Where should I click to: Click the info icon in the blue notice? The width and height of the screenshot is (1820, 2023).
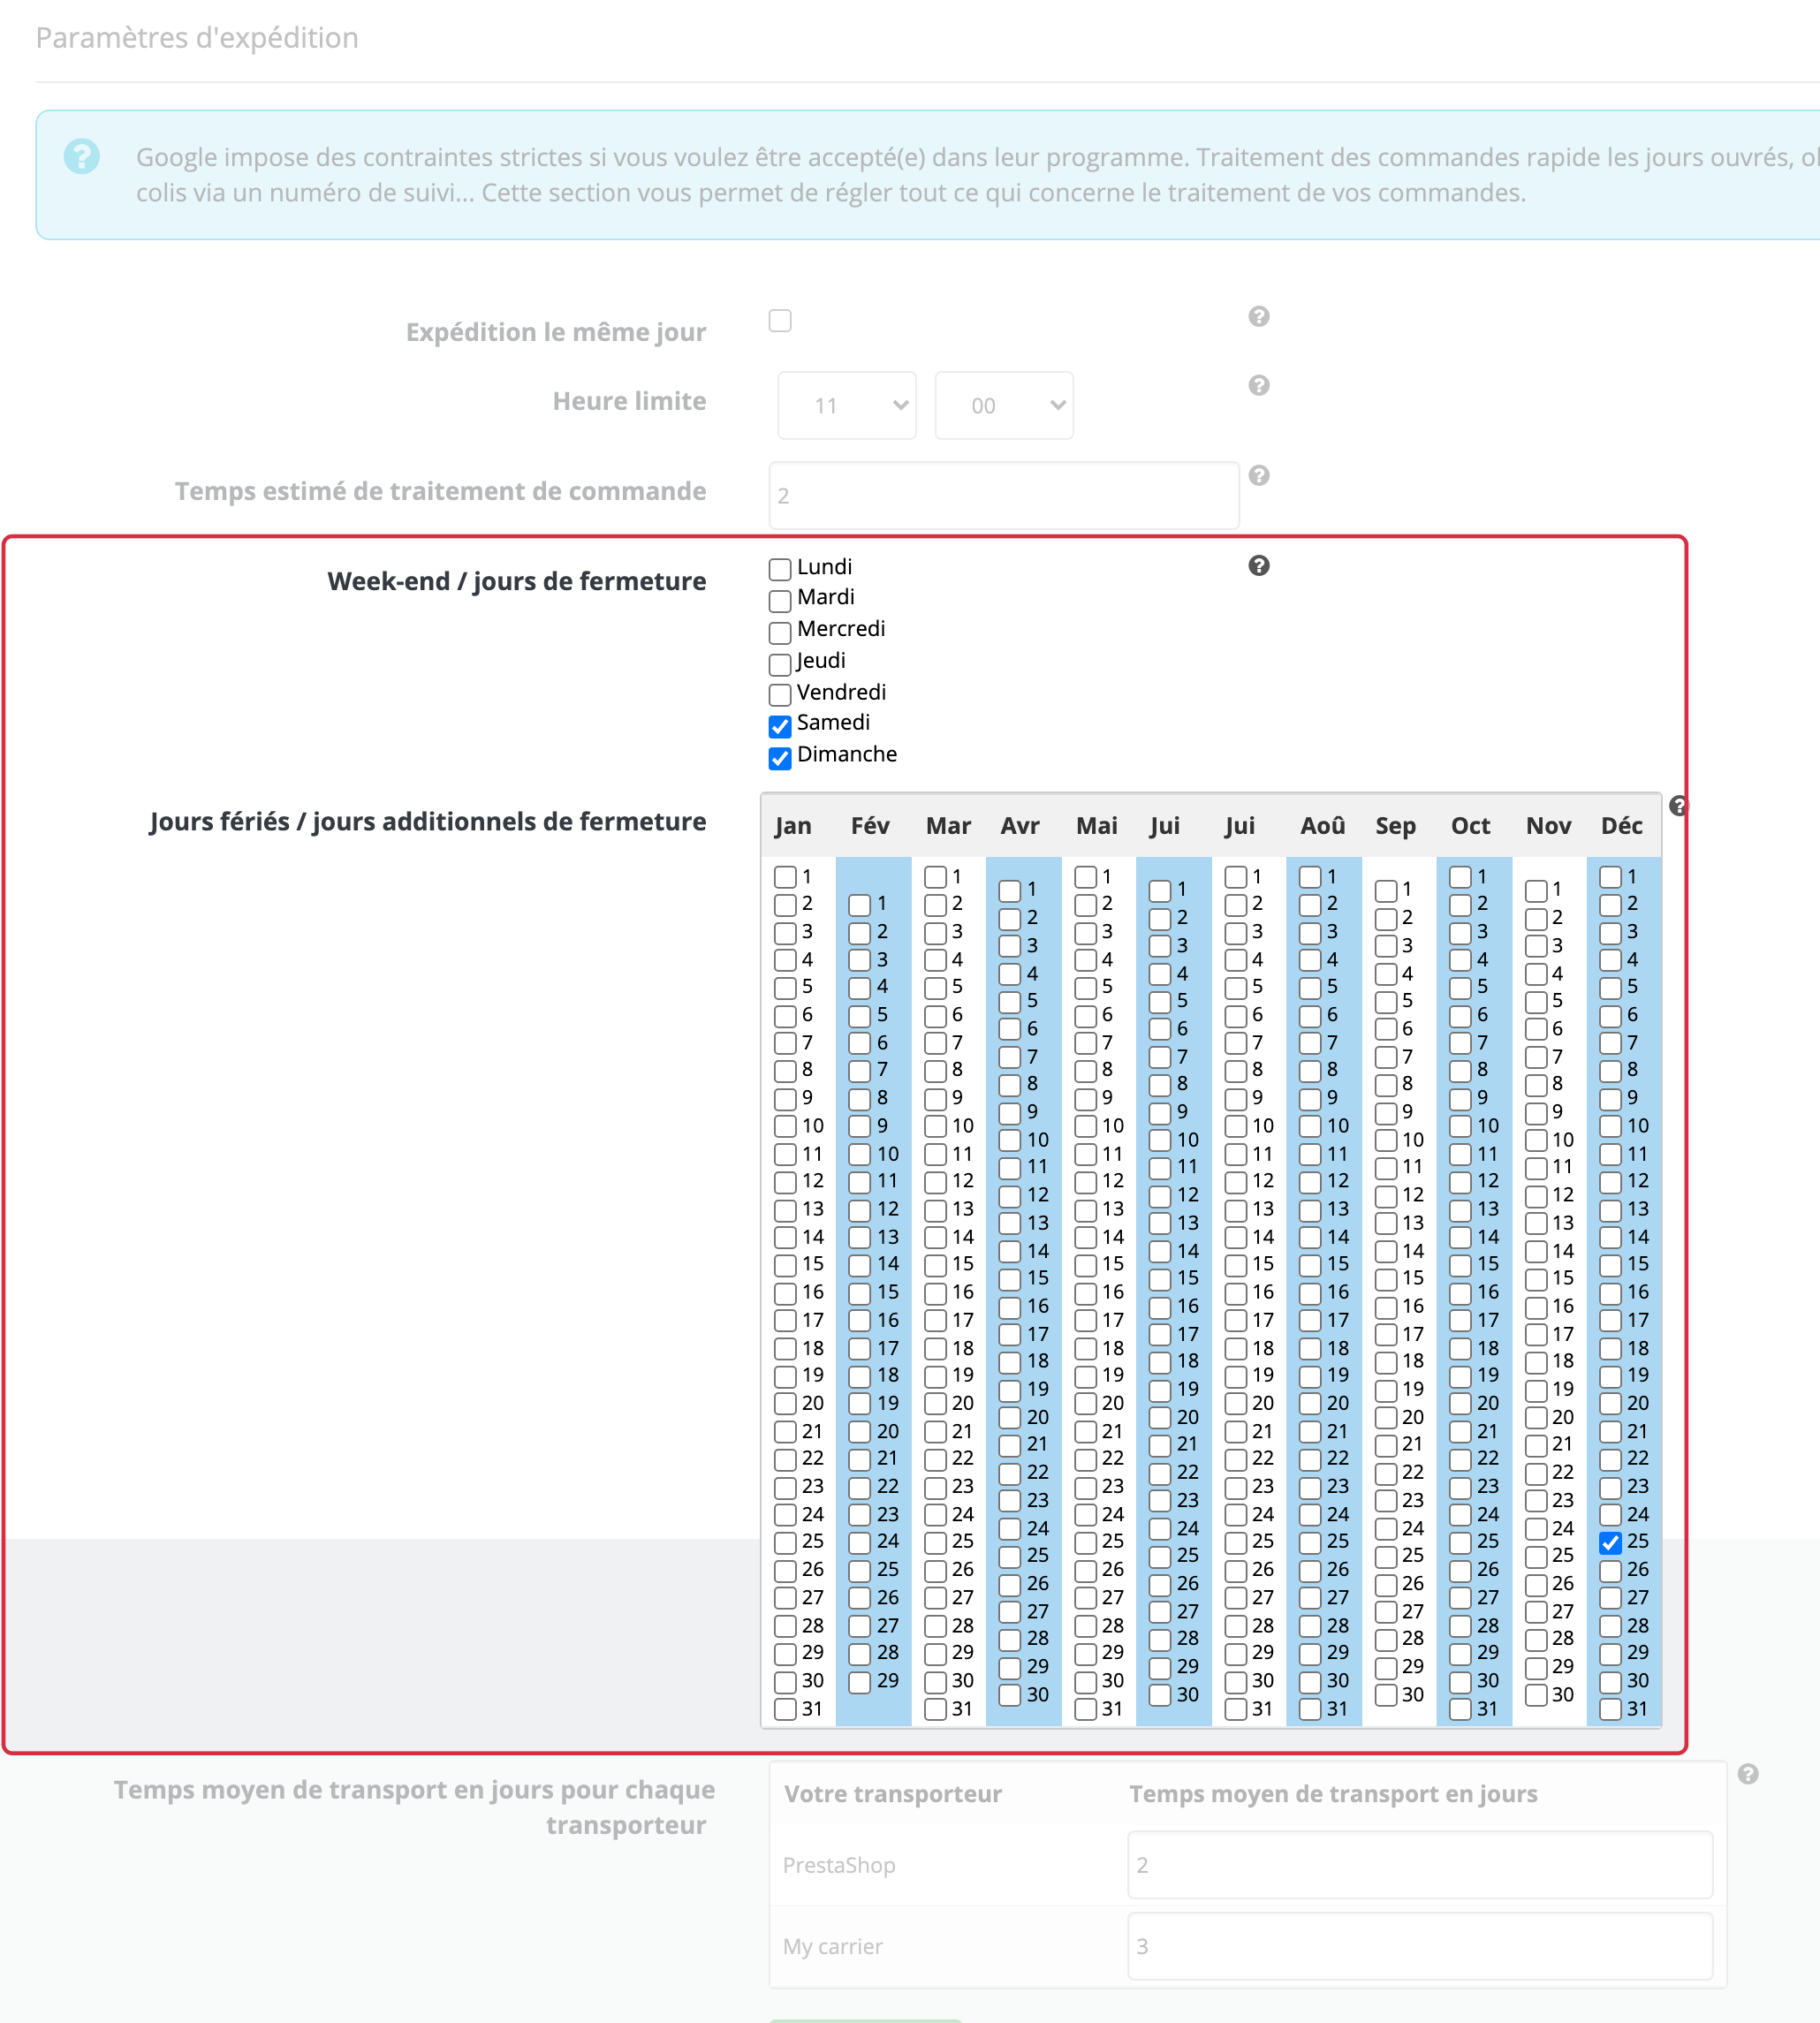[x=82, y=157]
